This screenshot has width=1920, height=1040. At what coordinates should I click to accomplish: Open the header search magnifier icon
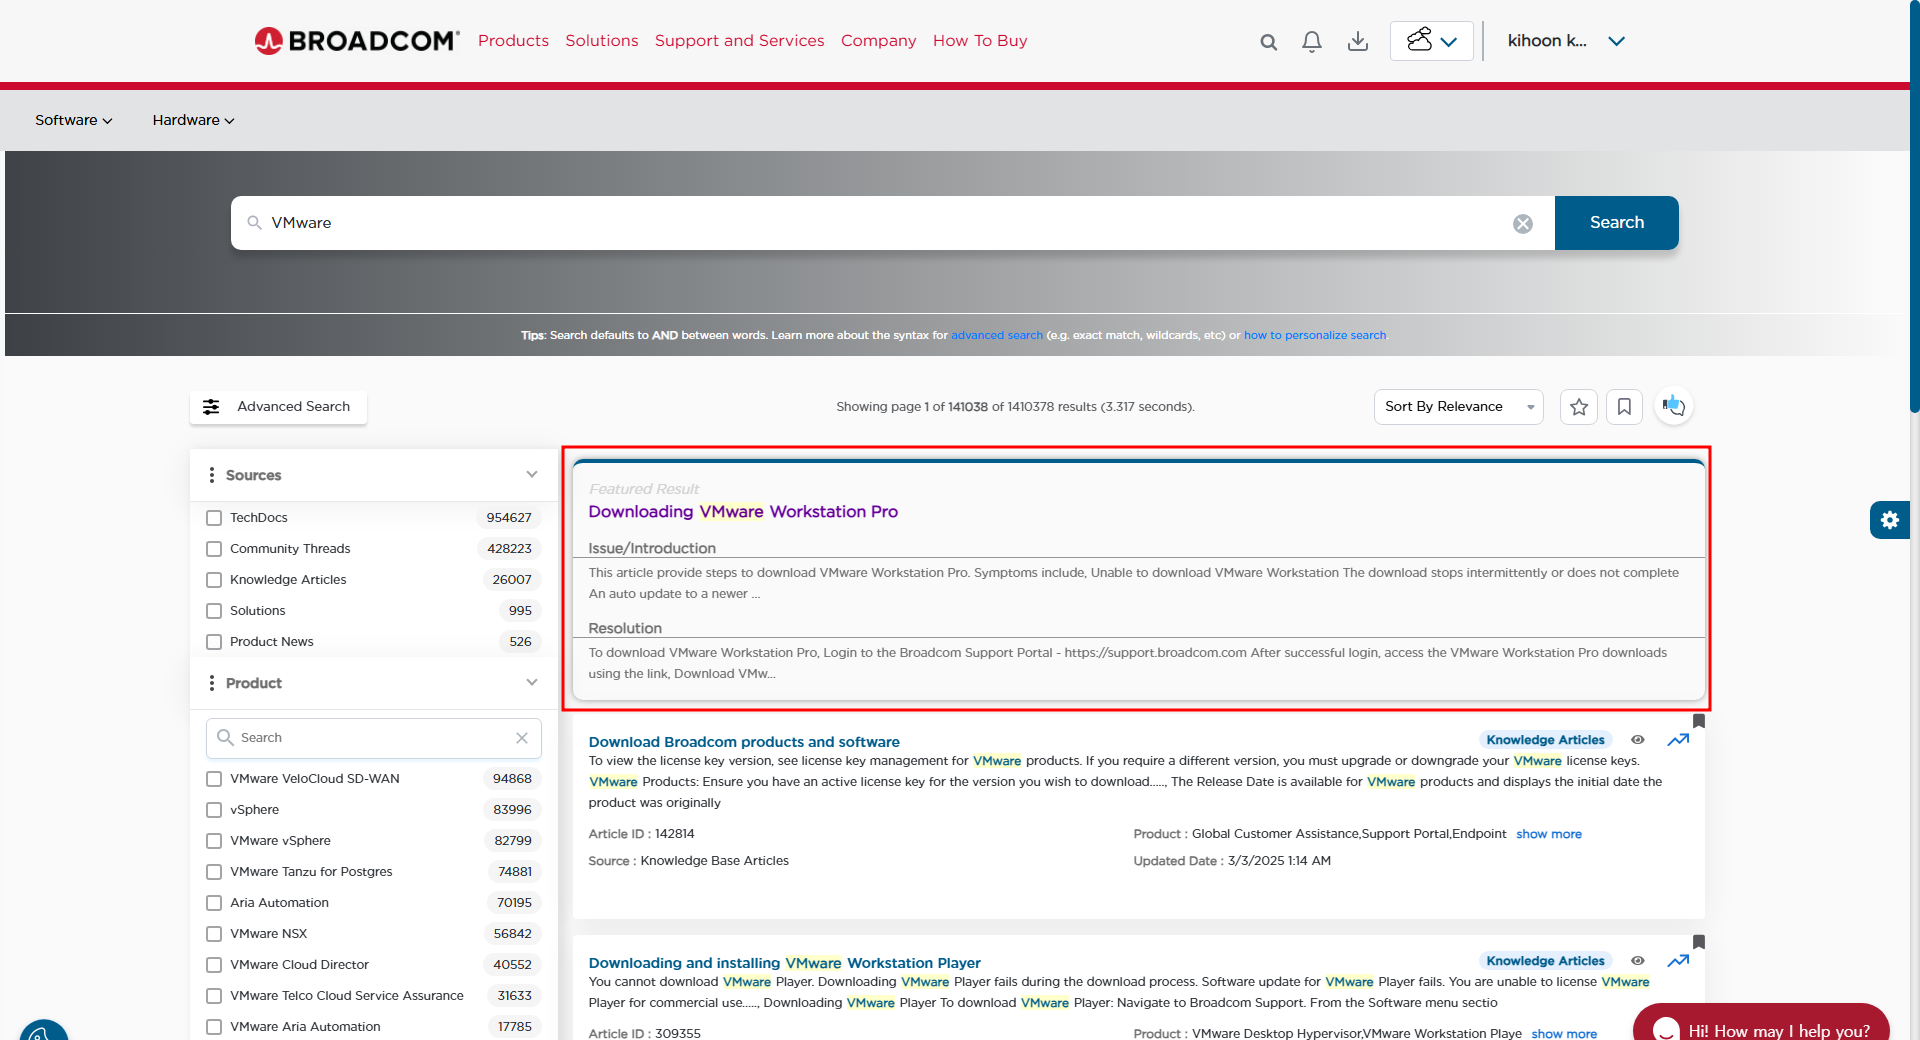[x=1268, y=42]
